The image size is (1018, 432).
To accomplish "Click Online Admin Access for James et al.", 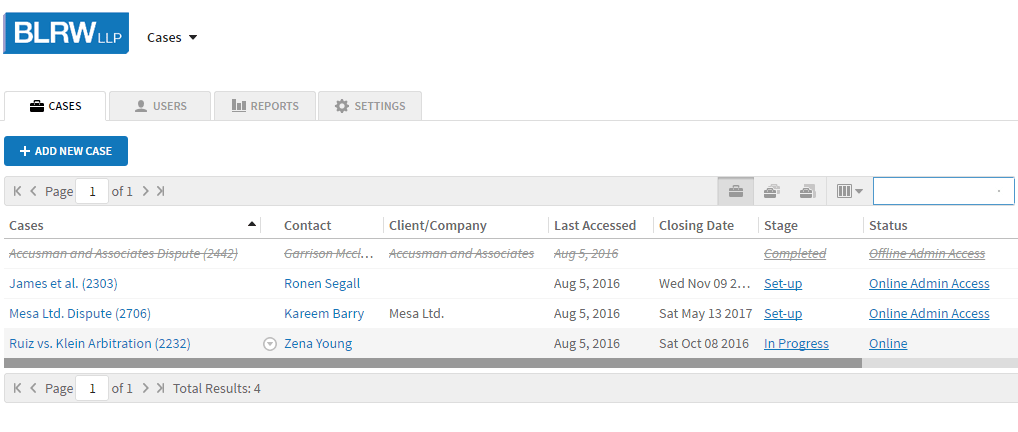I will [929, 283].
